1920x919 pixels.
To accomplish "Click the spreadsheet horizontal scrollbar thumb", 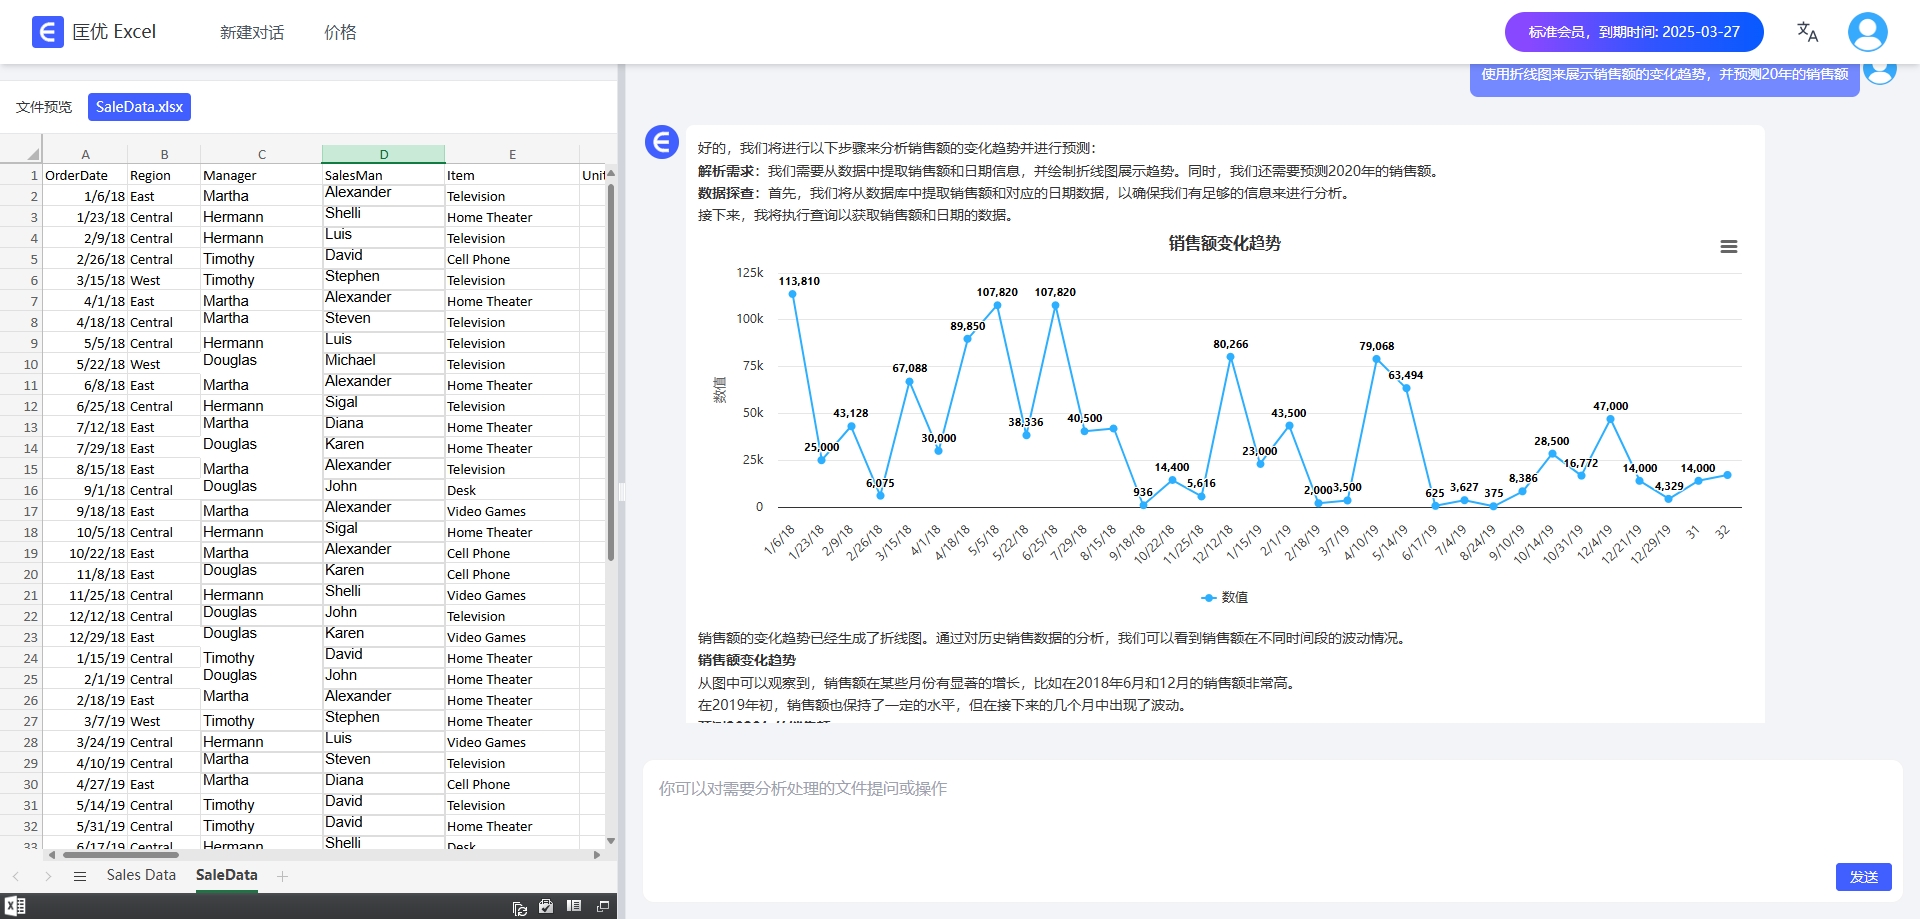I will (120, 855).
